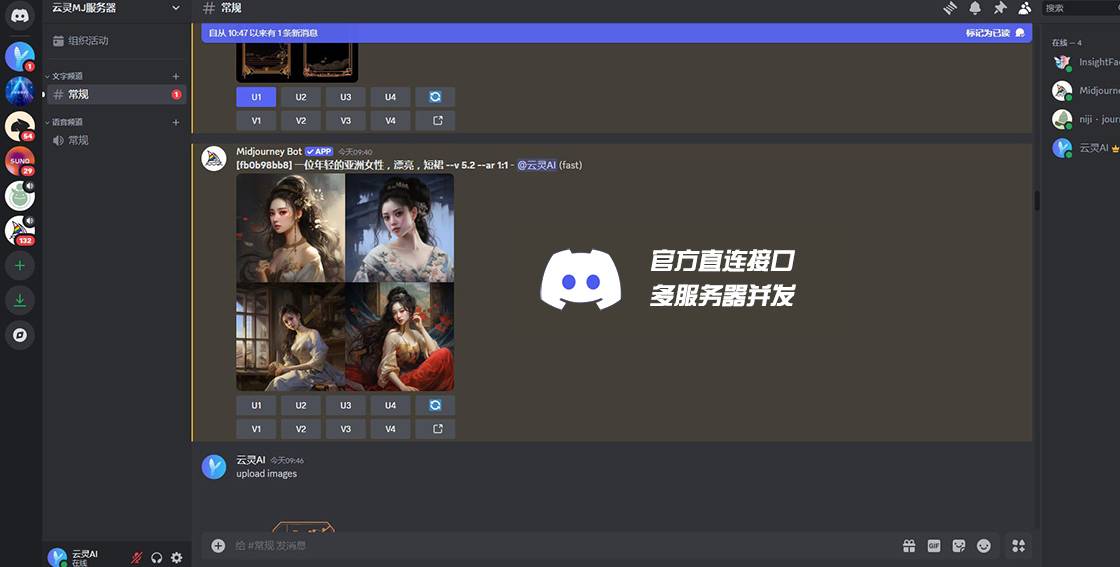Click chat area scrollbar thumb
Screen dimensions: 1120x567
point(1036,200)
